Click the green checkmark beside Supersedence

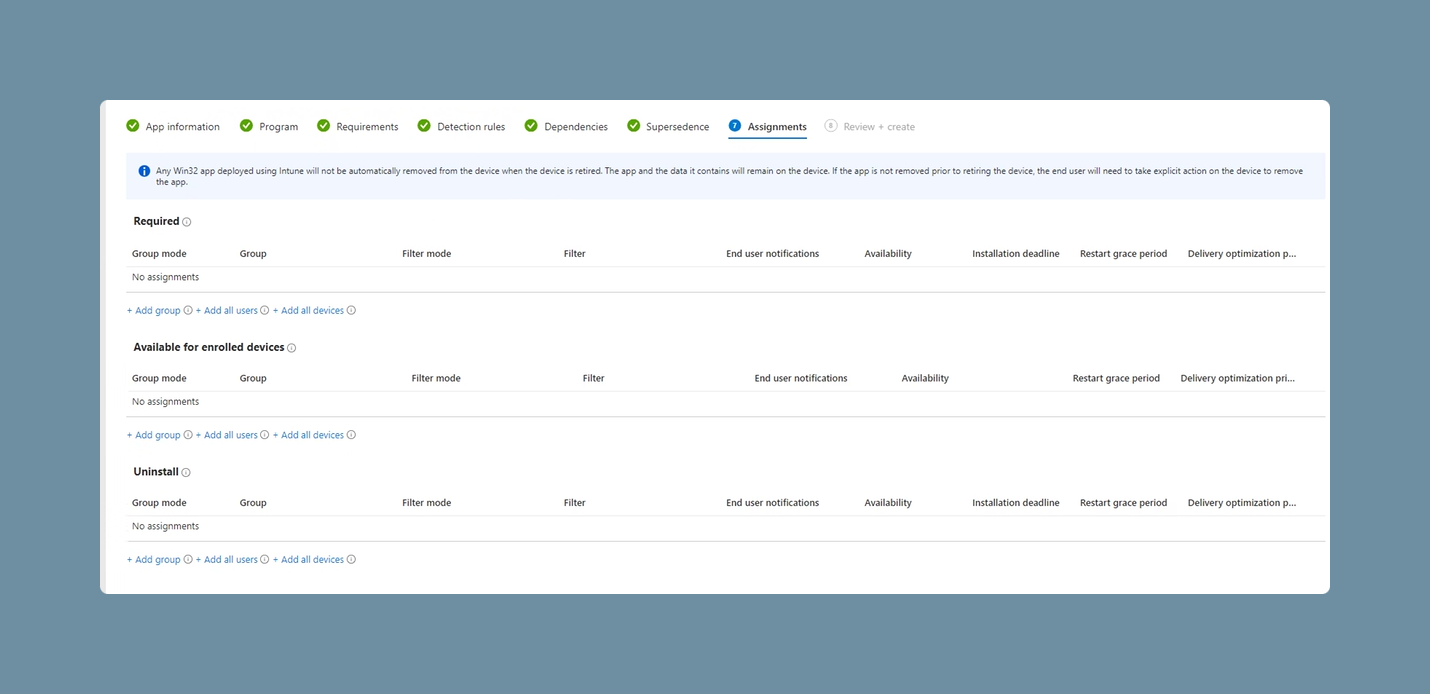(x=634, y=126)
